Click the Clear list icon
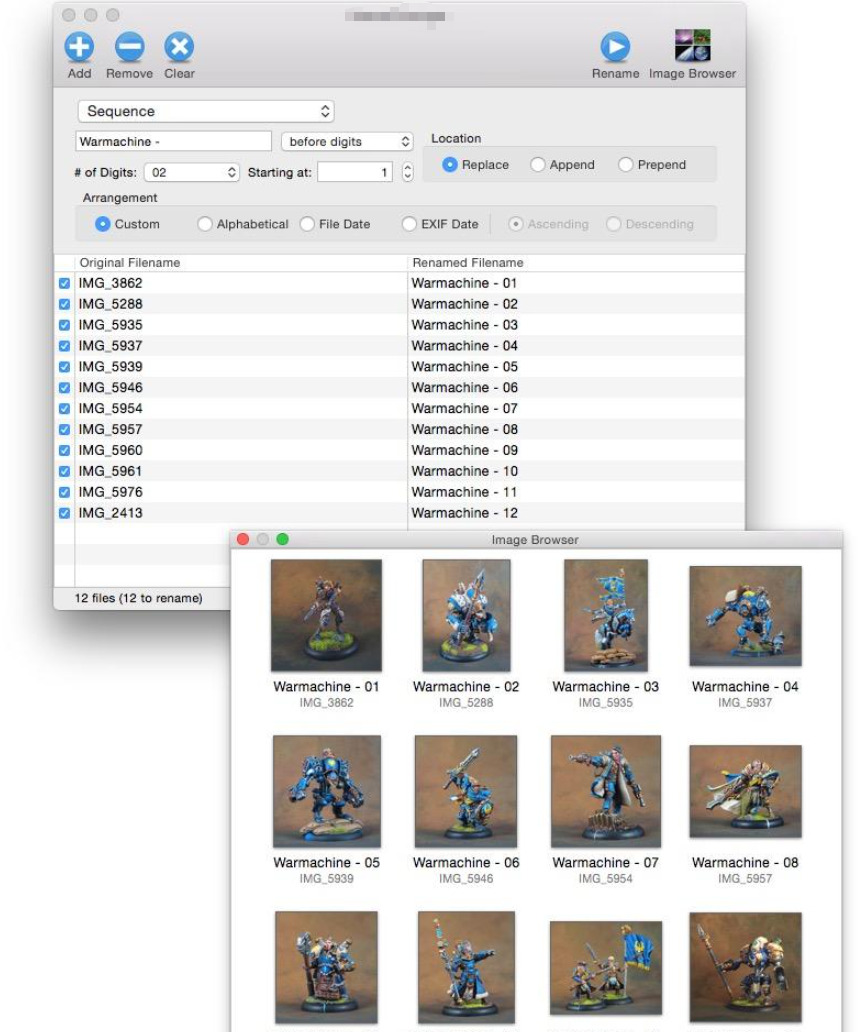Viewport: 866px width, 1032px height. 179,47
